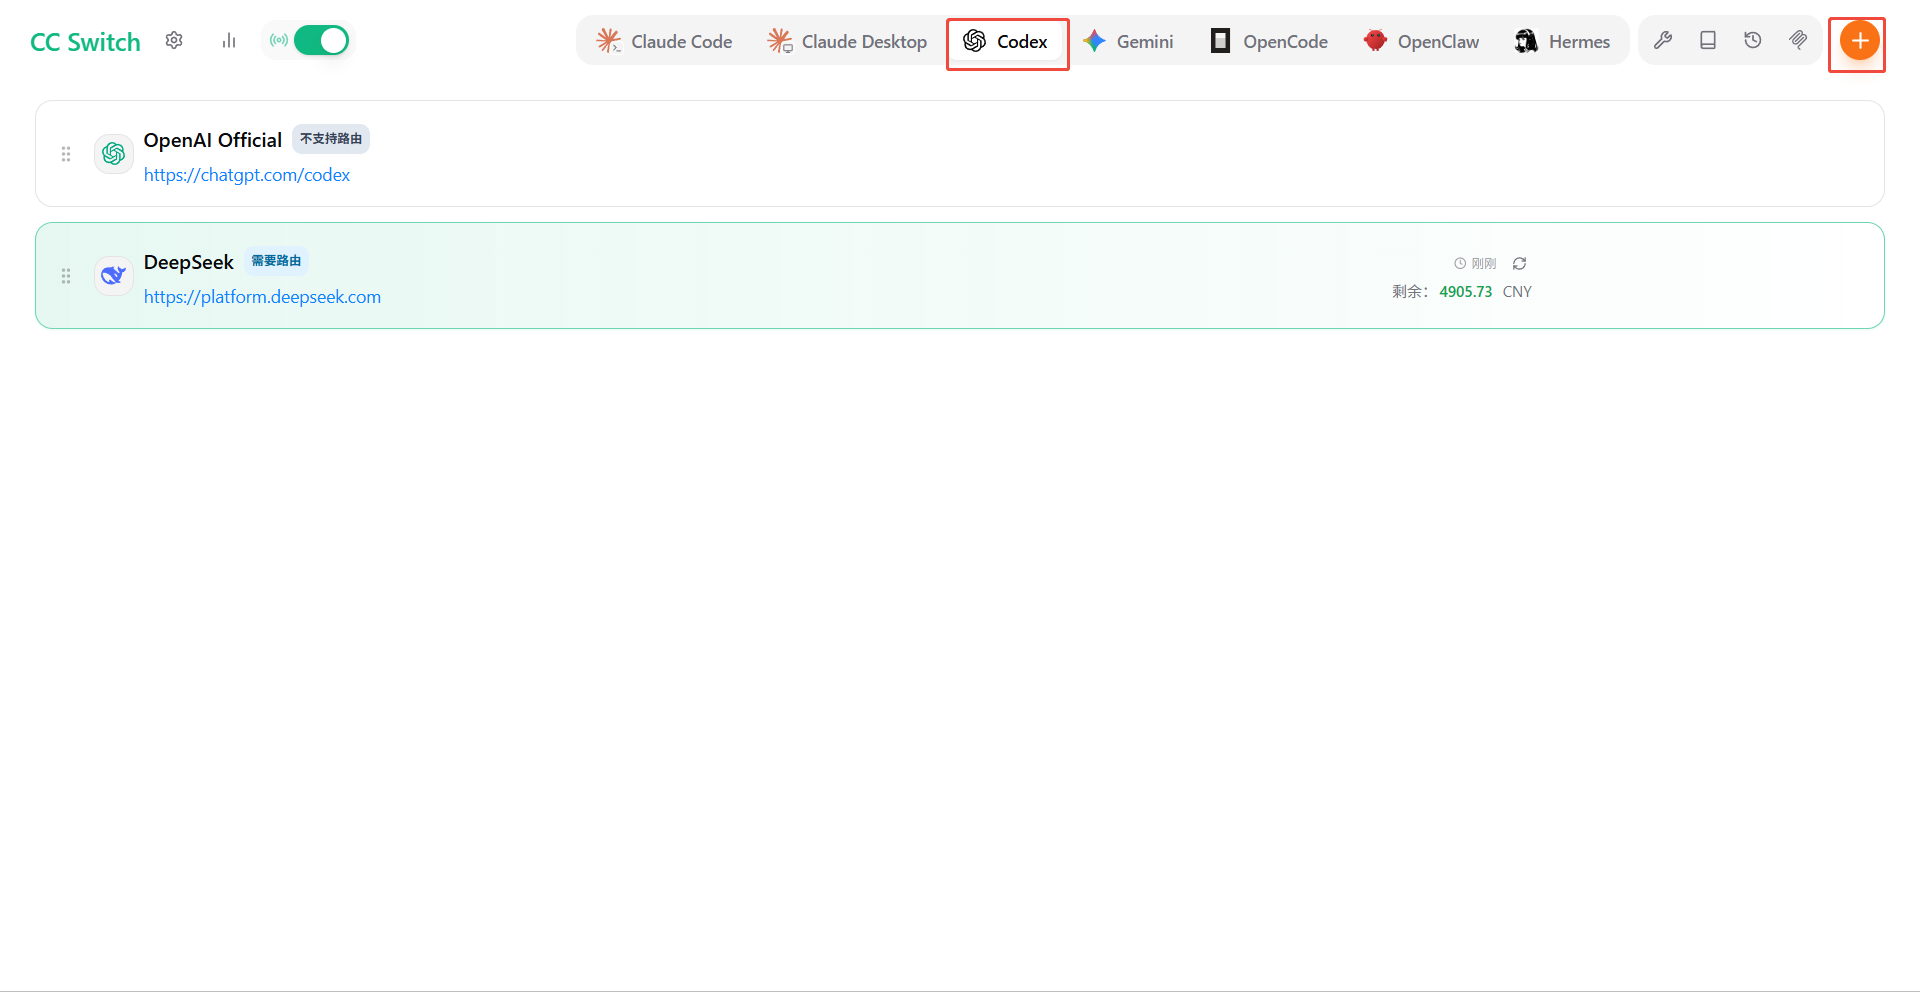Screen dimensions: 1920x992
Task: Click the OpenAI logo icon
Action: pos(114,154)
